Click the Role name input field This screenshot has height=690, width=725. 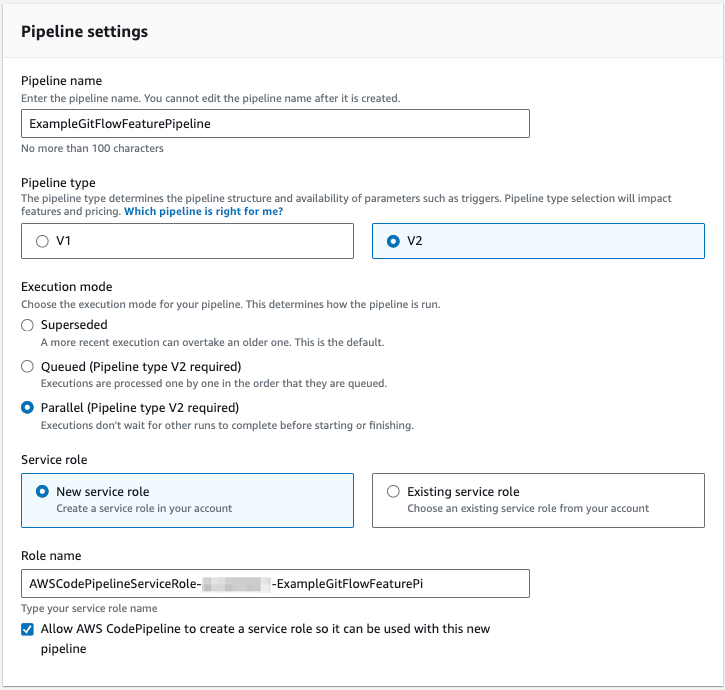click(x=275, y=583)
